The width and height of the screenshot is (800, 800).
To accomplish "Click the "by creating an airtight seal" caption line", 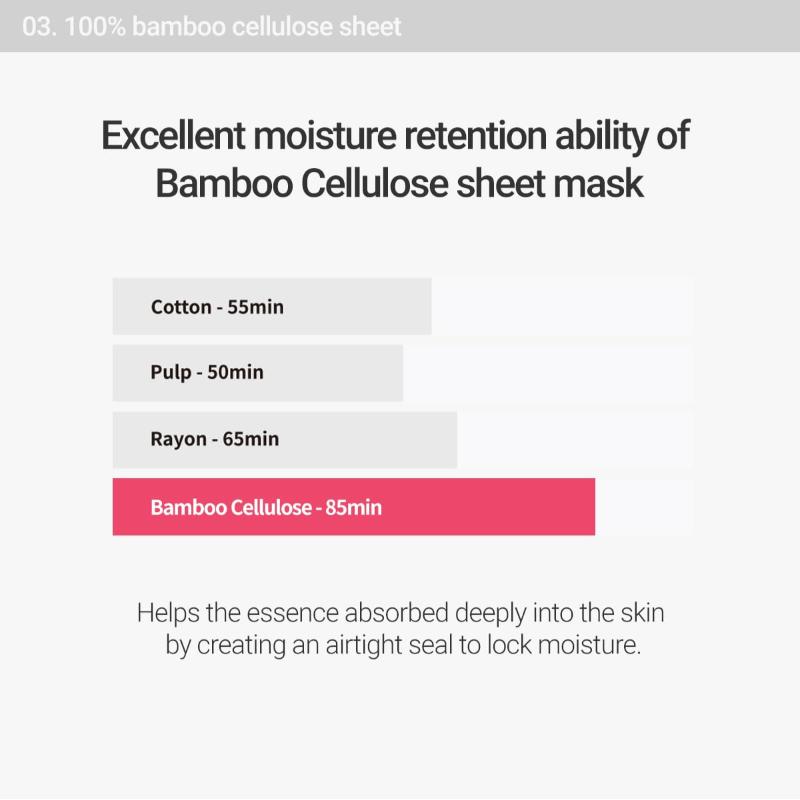I will click(x=402, y=645).
